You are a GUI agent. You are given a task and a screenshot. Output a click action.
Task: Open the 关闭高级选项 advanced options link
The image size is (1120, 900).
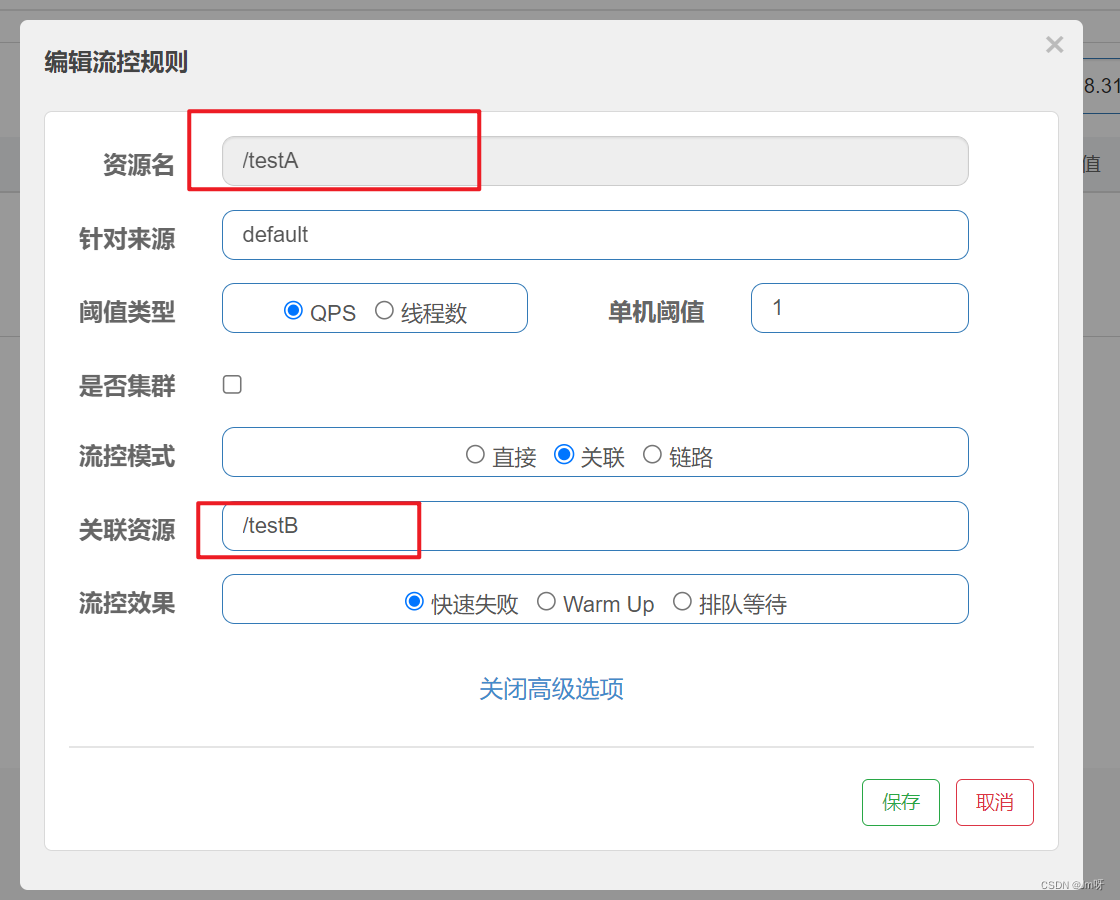(551, 689)
